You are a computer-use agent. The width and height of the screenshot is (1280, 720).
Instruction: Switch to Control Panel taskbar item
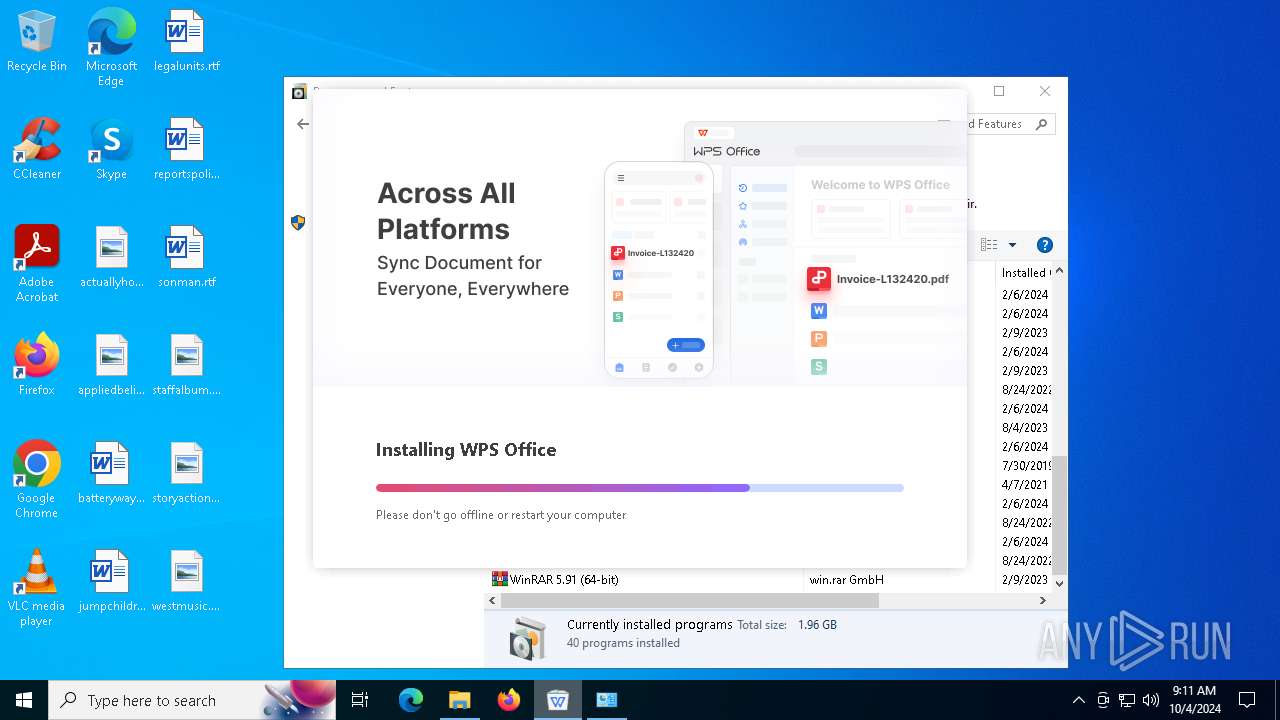pos(607,700)
